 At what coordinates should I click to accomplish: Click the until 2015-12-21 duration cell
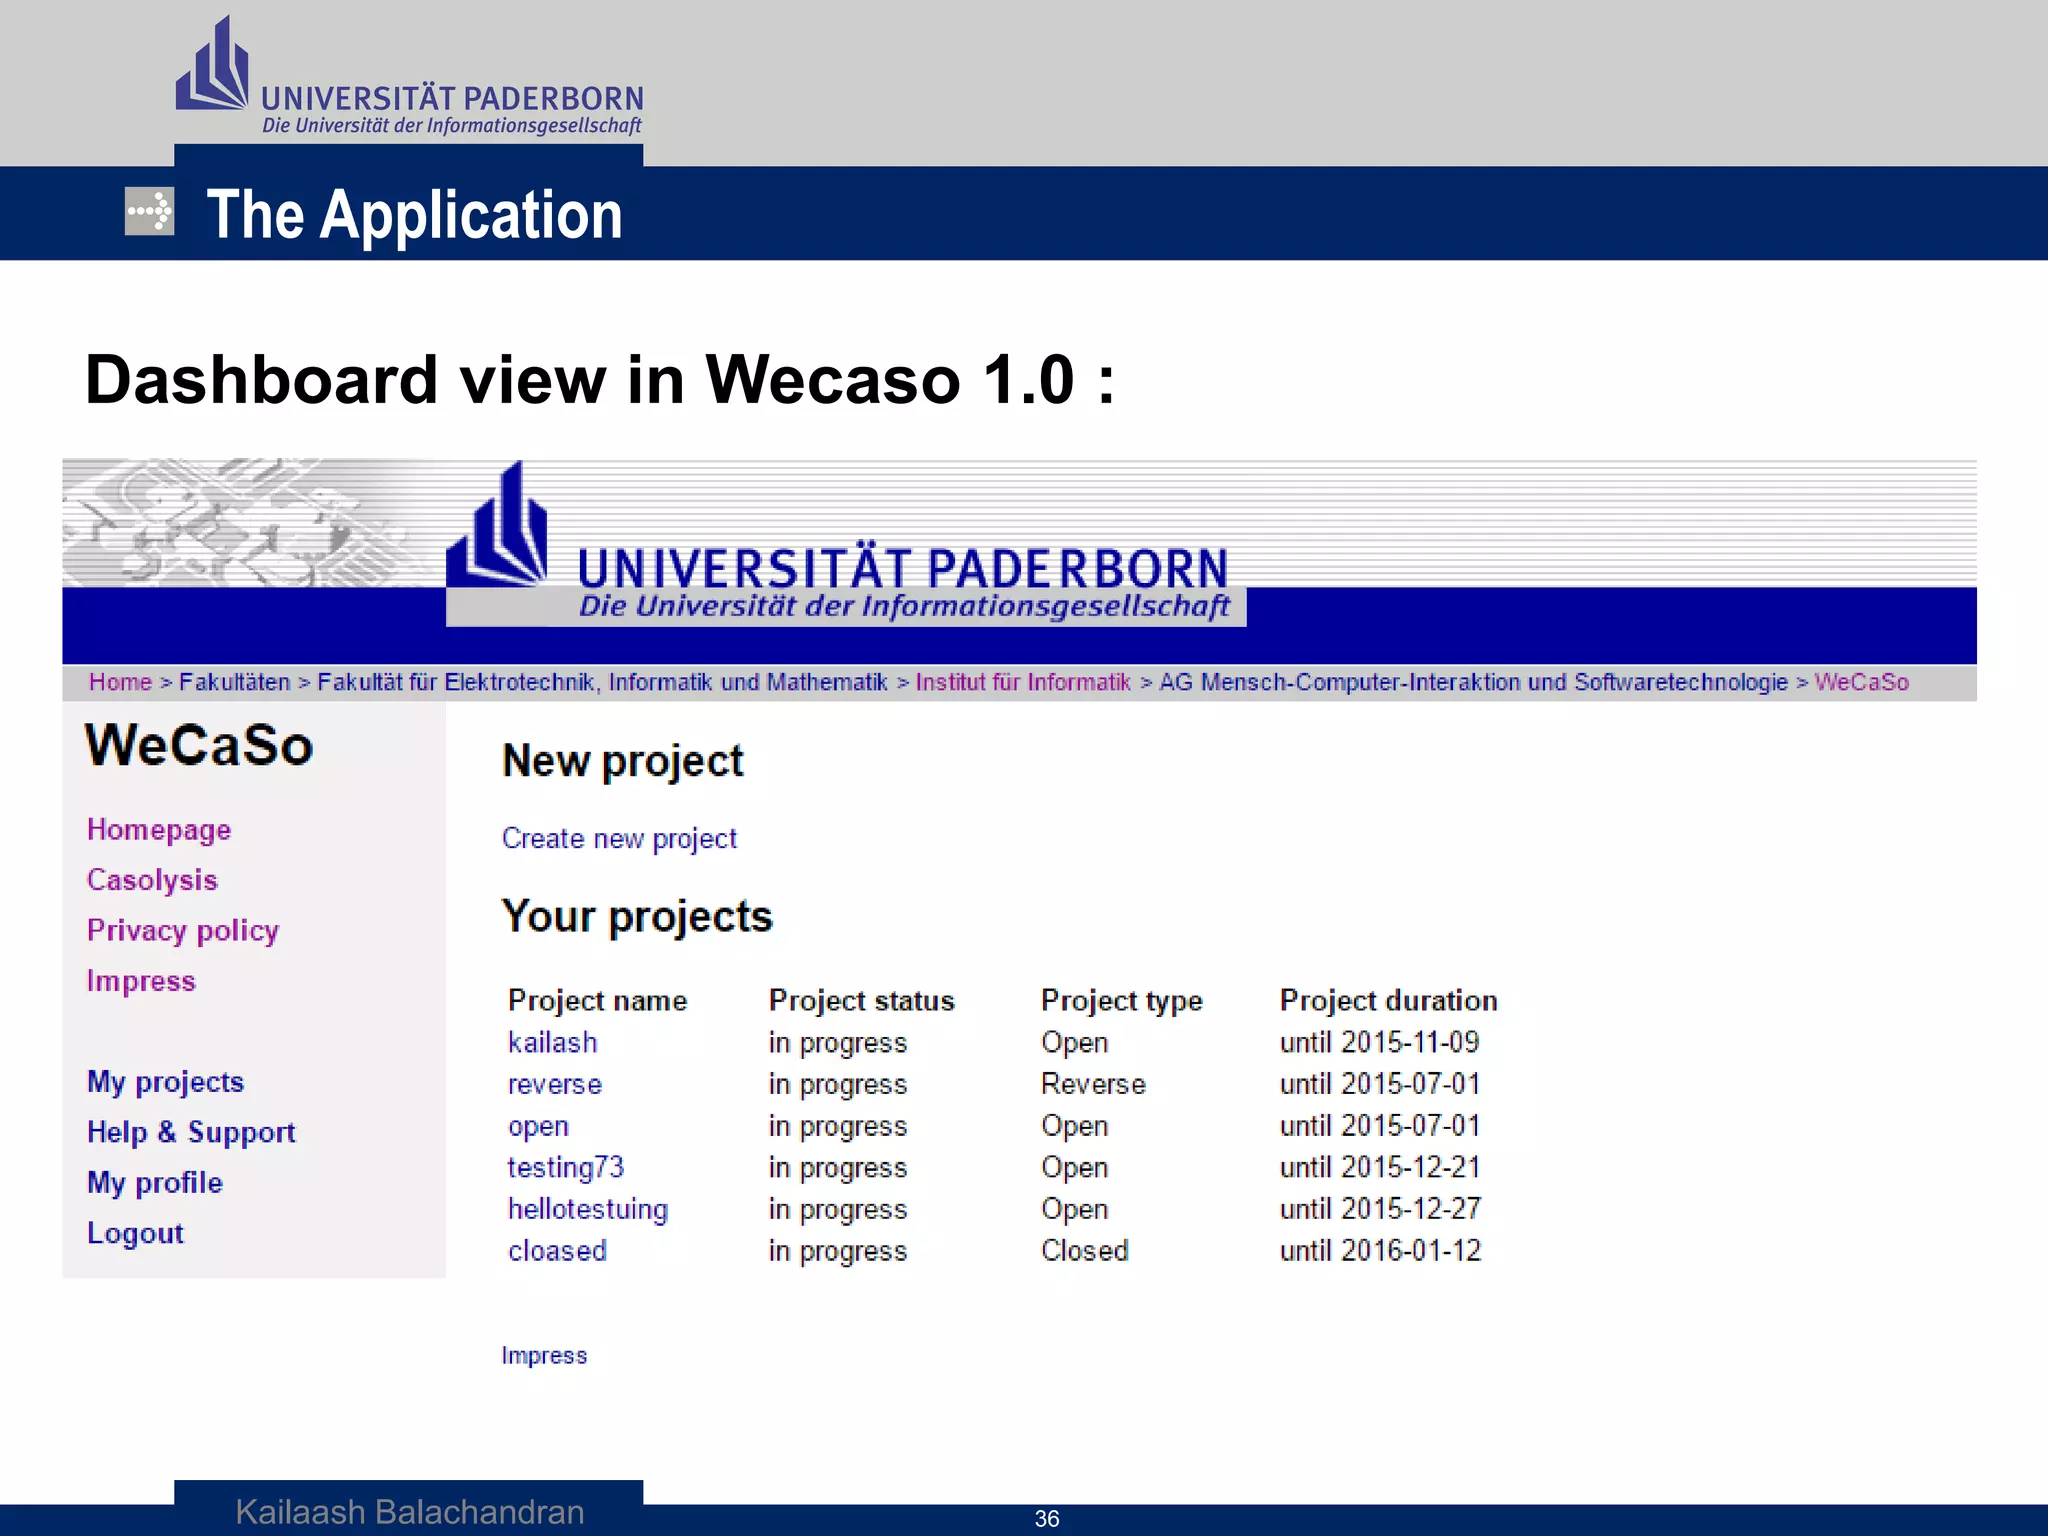point(1380,1168)
